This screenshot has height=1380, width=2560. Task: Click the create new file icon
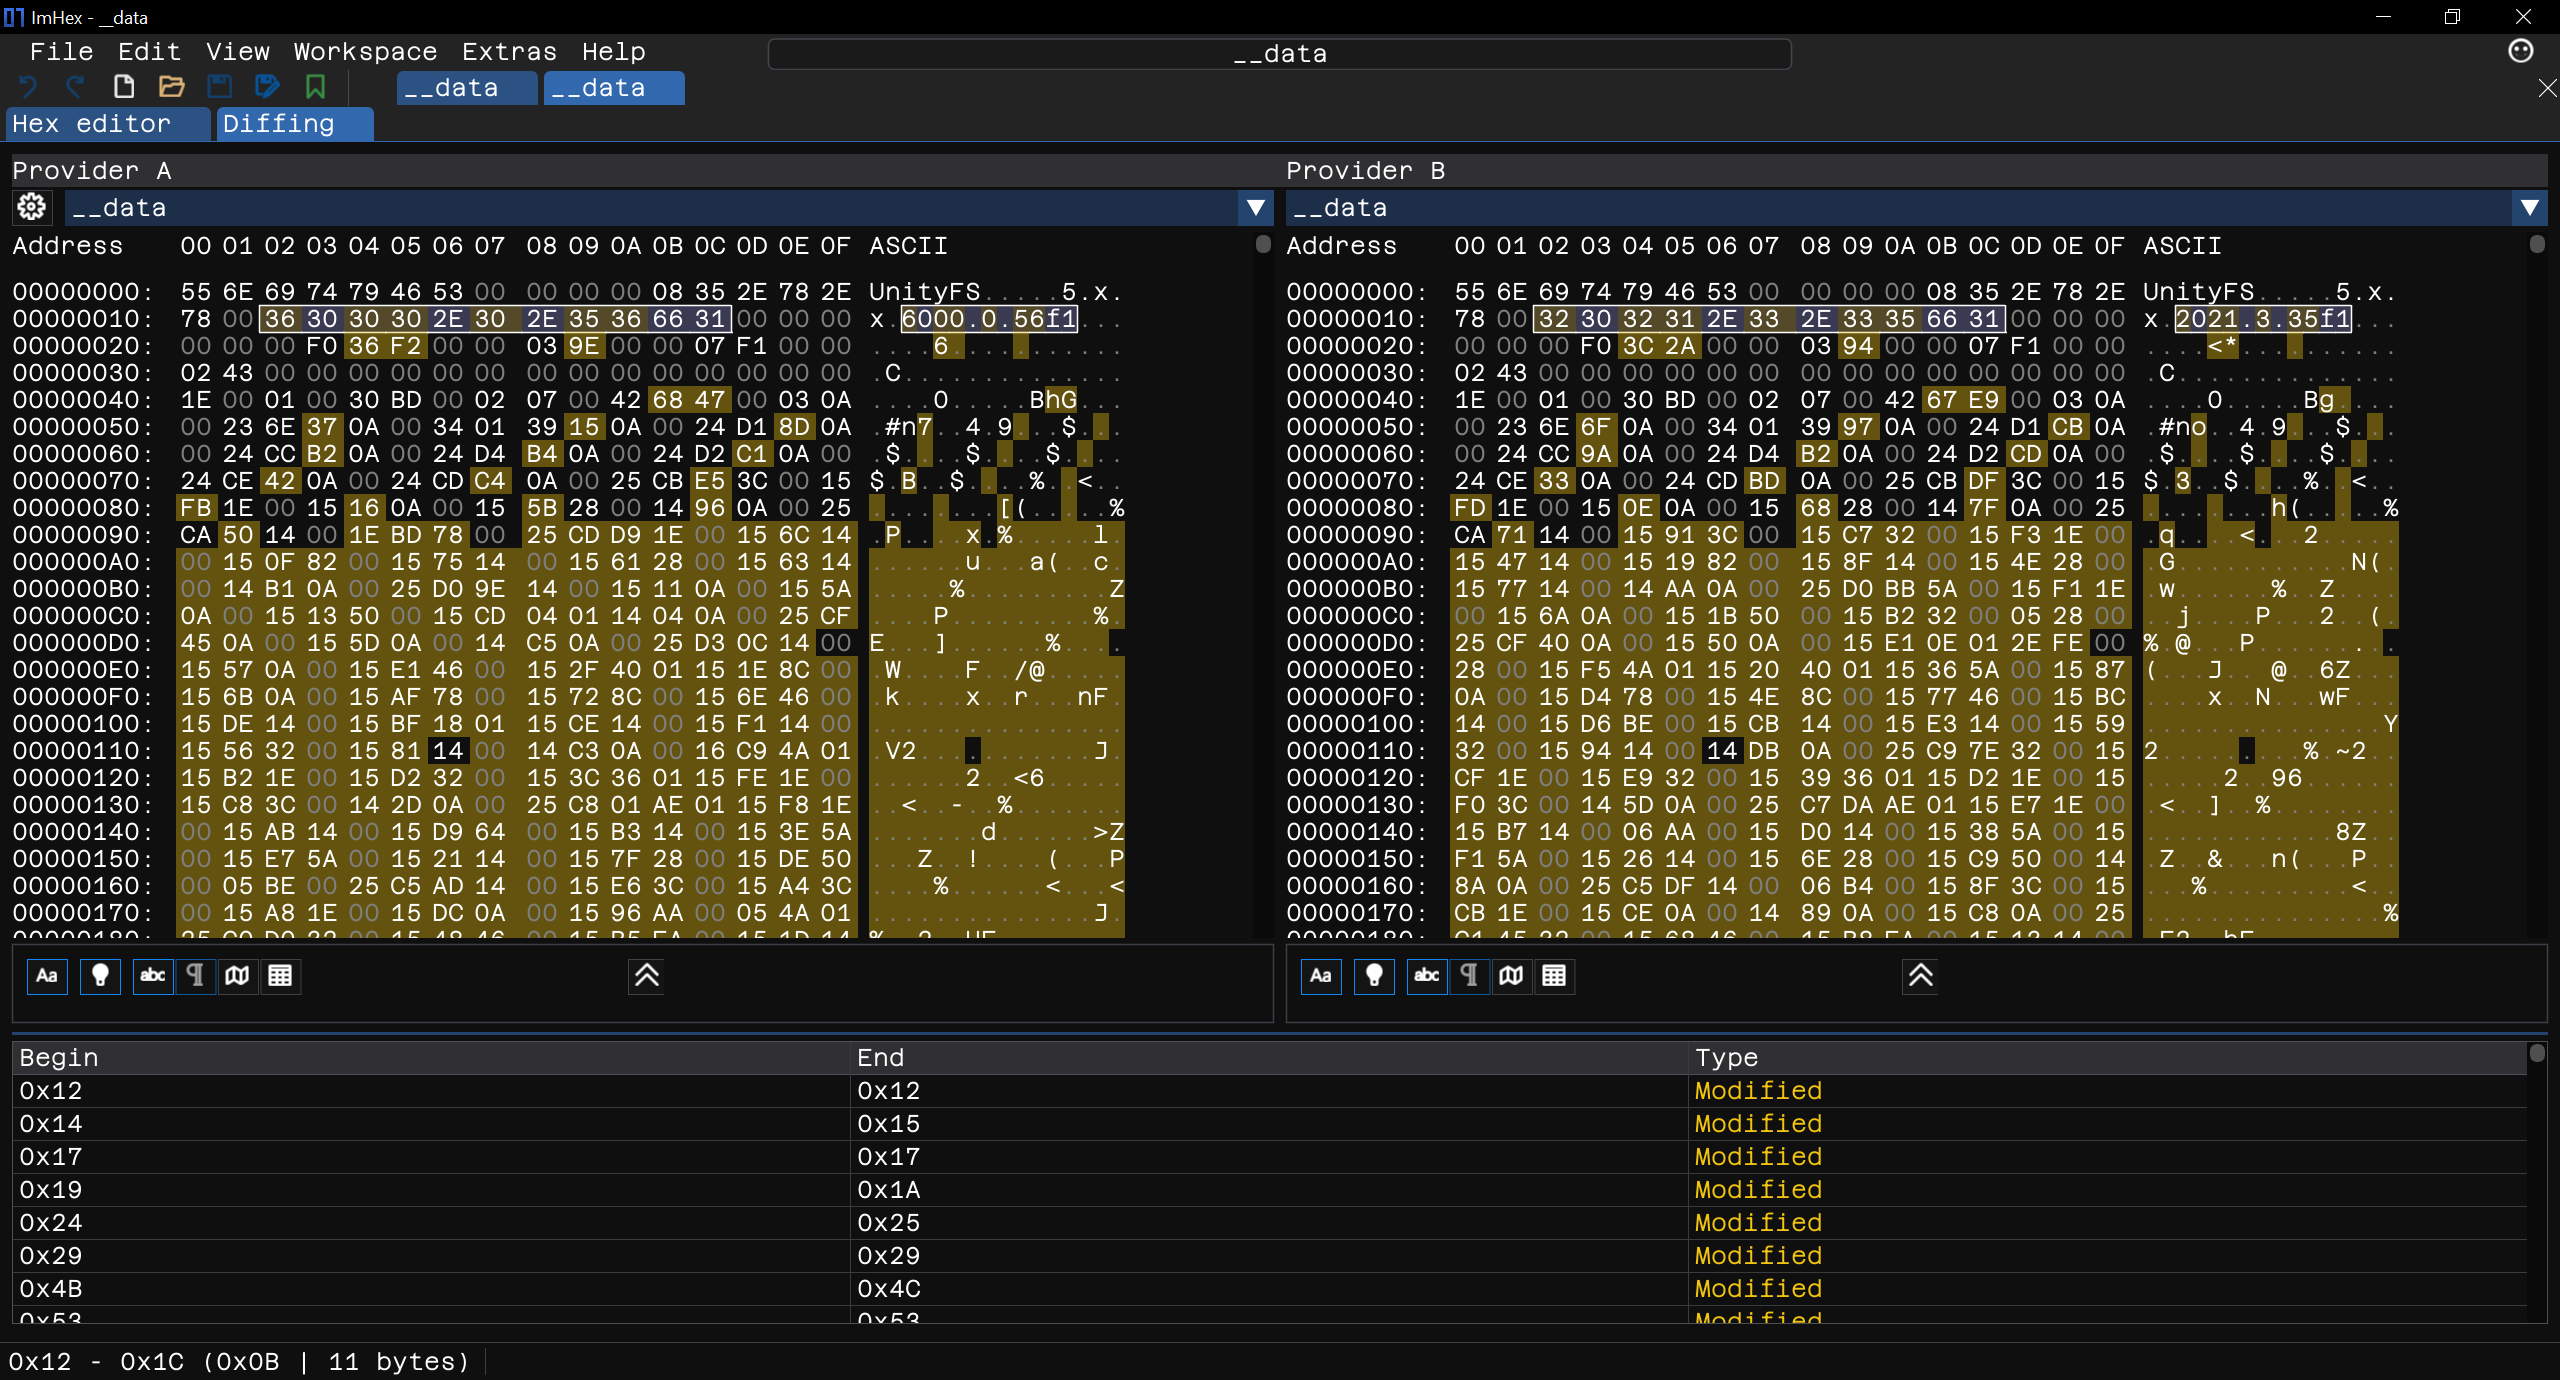(124, 87)
